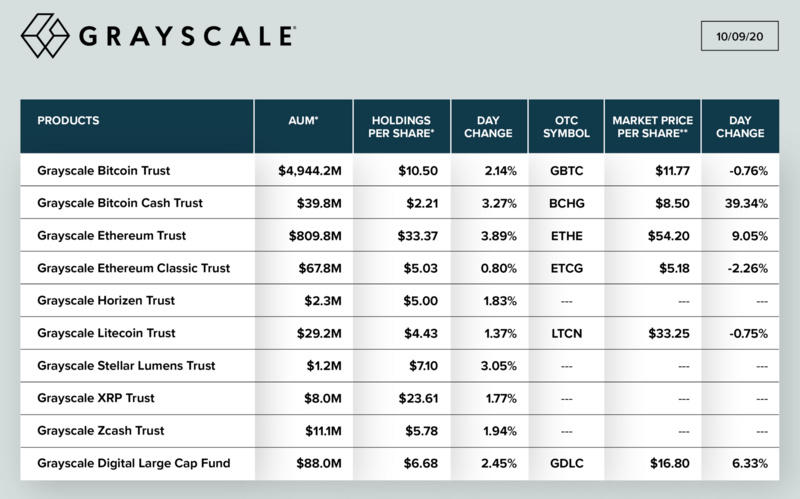This screenshot has width=800, height=499.
Task: Click the GBTC symbol cell
Action: click(x=566, y=170)
